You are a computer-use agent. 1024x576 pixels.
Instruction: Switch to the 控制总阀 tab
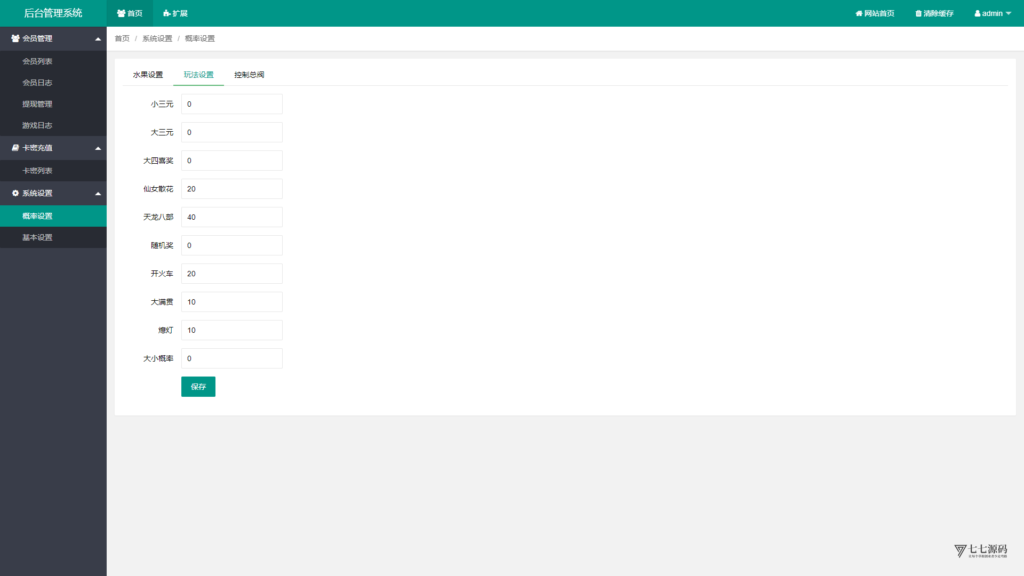(x=249, y=75)
